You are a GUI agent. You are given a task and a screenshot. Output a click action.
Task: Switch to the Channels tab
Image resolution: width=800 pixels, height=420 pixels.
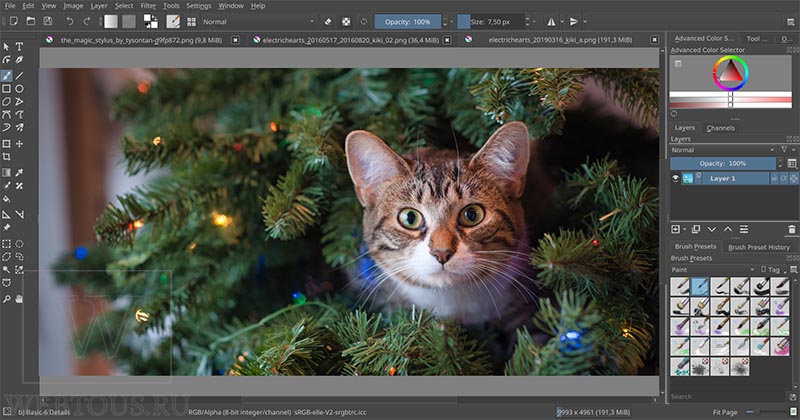720,128
